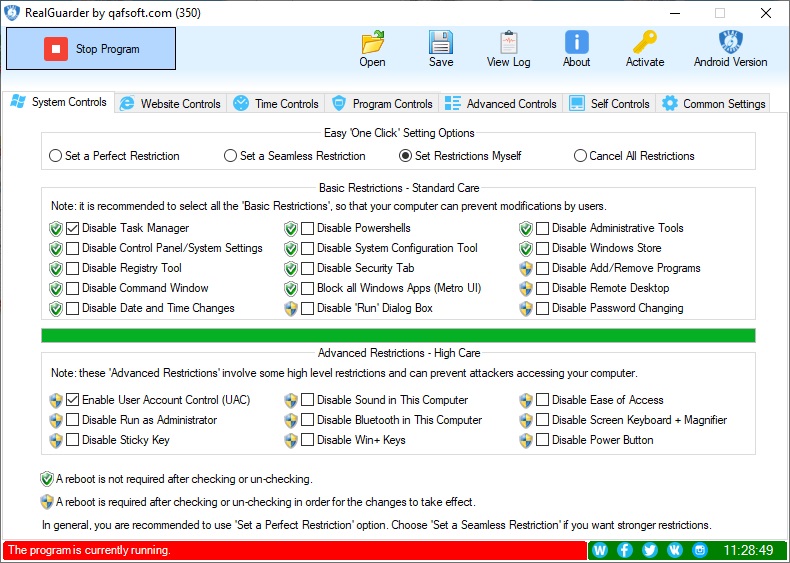Screen dimensions: 790x563
Task: Check Disable Power Button option
Action: [x=542, y=440]
